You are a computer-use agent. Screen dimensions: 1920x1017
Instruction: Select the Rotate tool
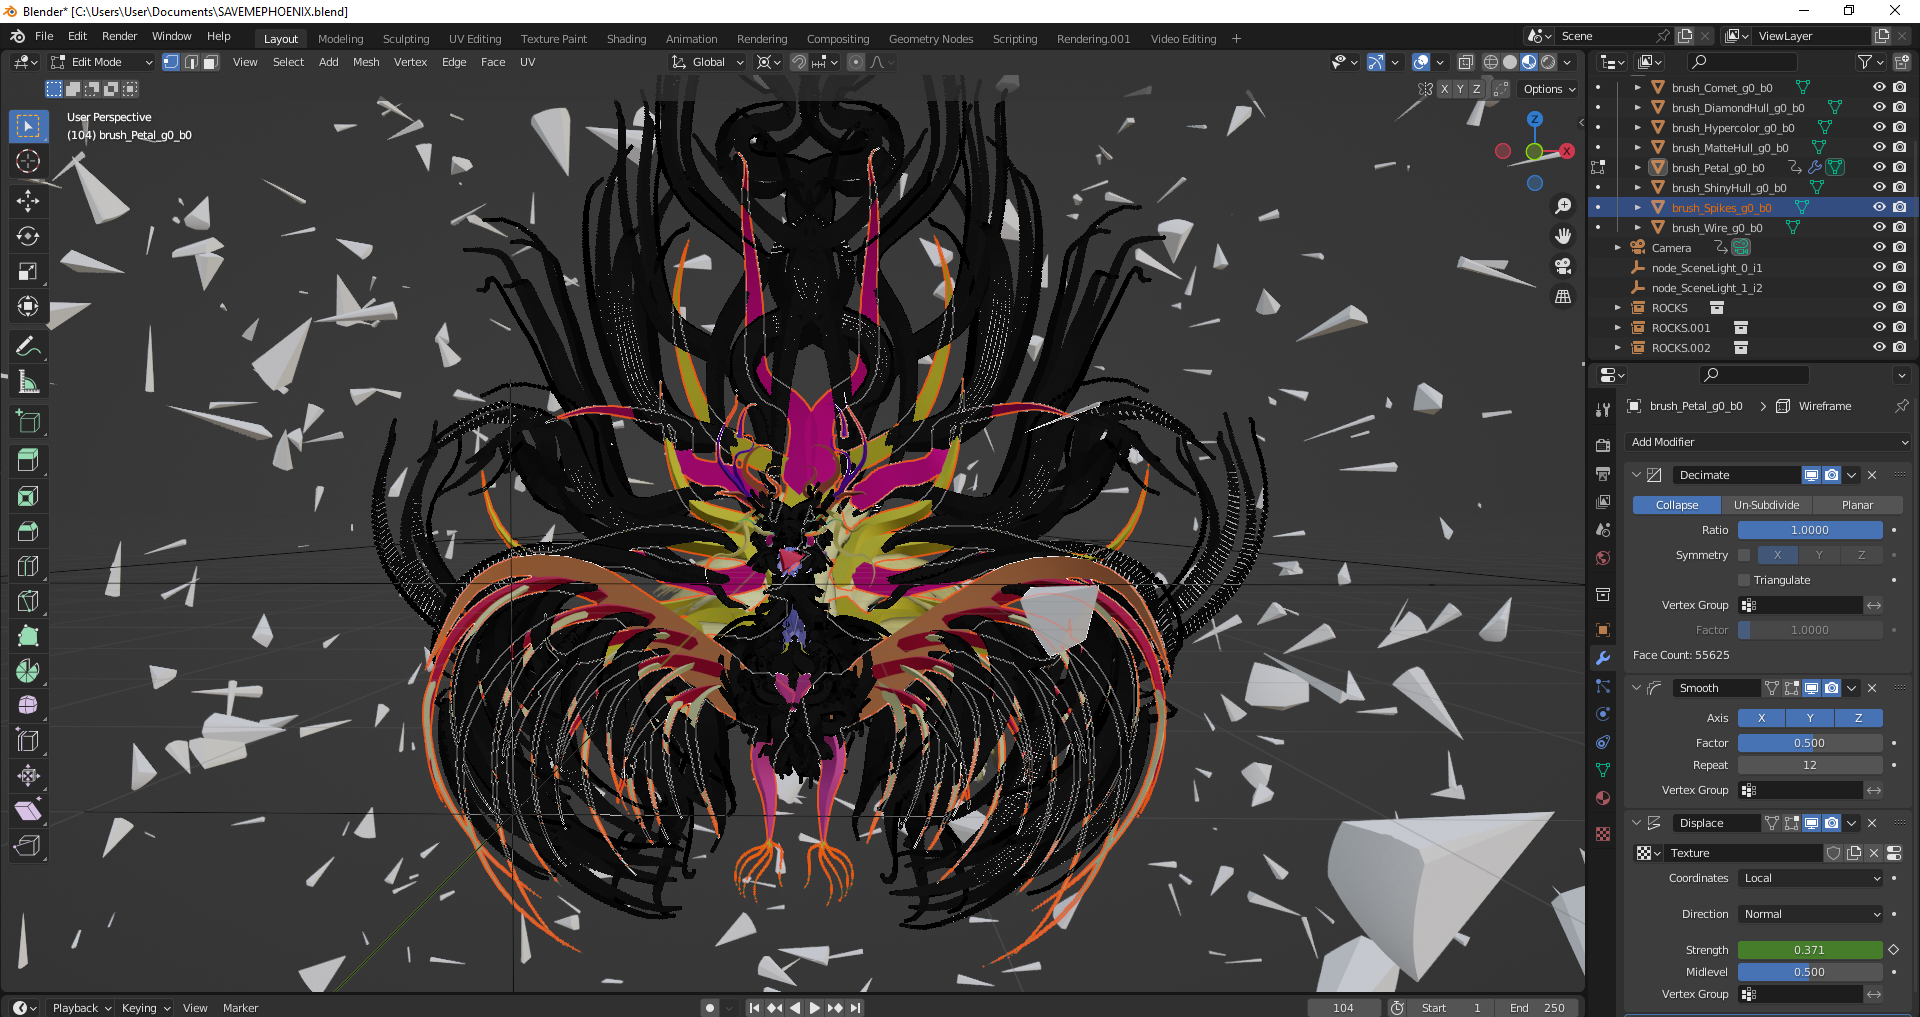click(x=28, y=236)
